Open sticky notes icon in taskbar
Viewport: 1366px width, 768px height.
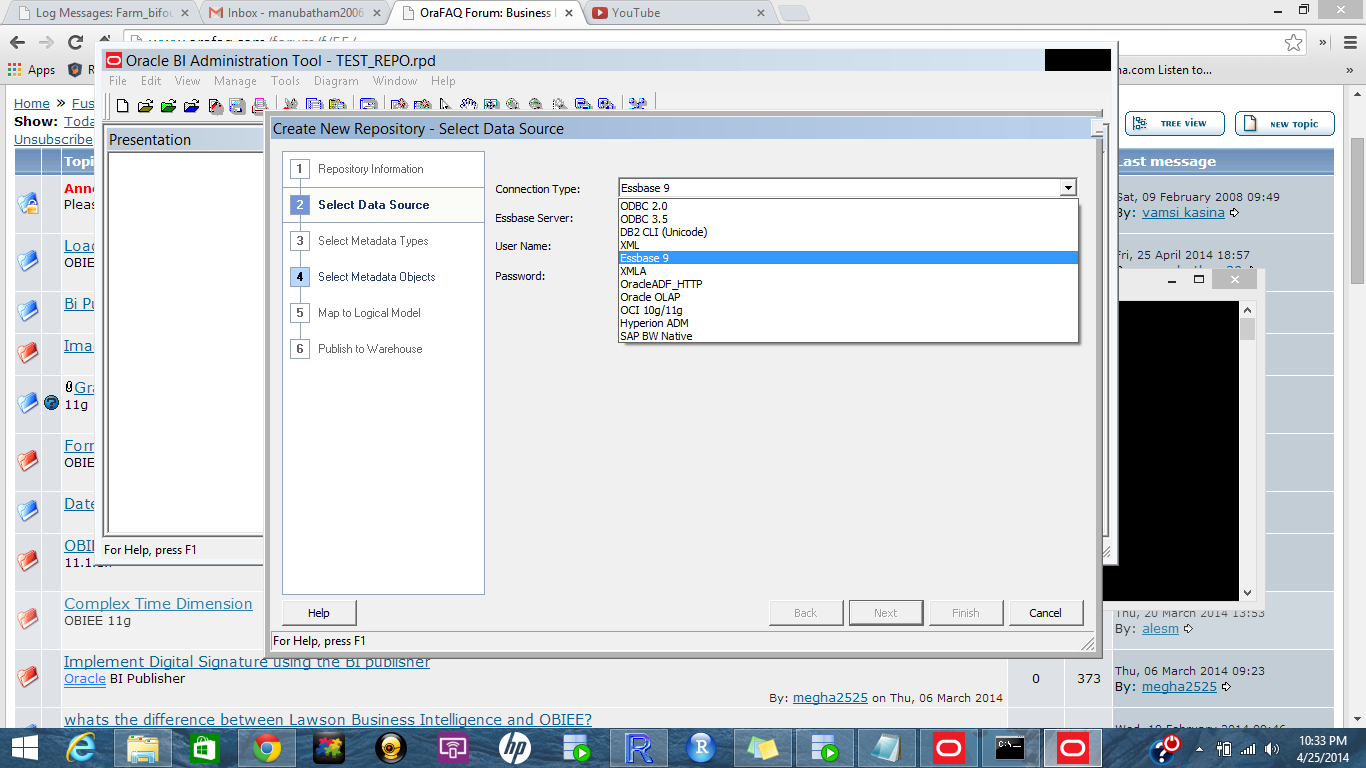[x=762, y=748]
